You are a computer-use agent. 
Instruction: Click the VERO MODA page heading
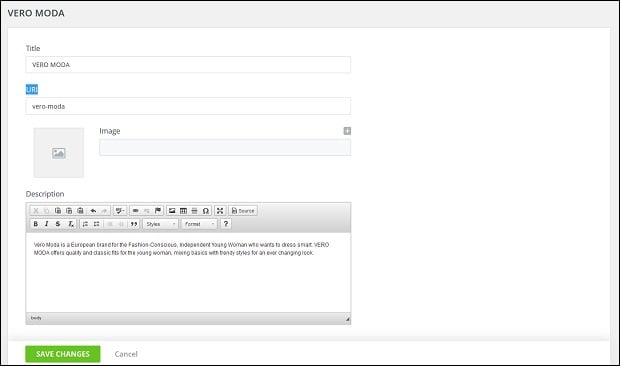36,13
